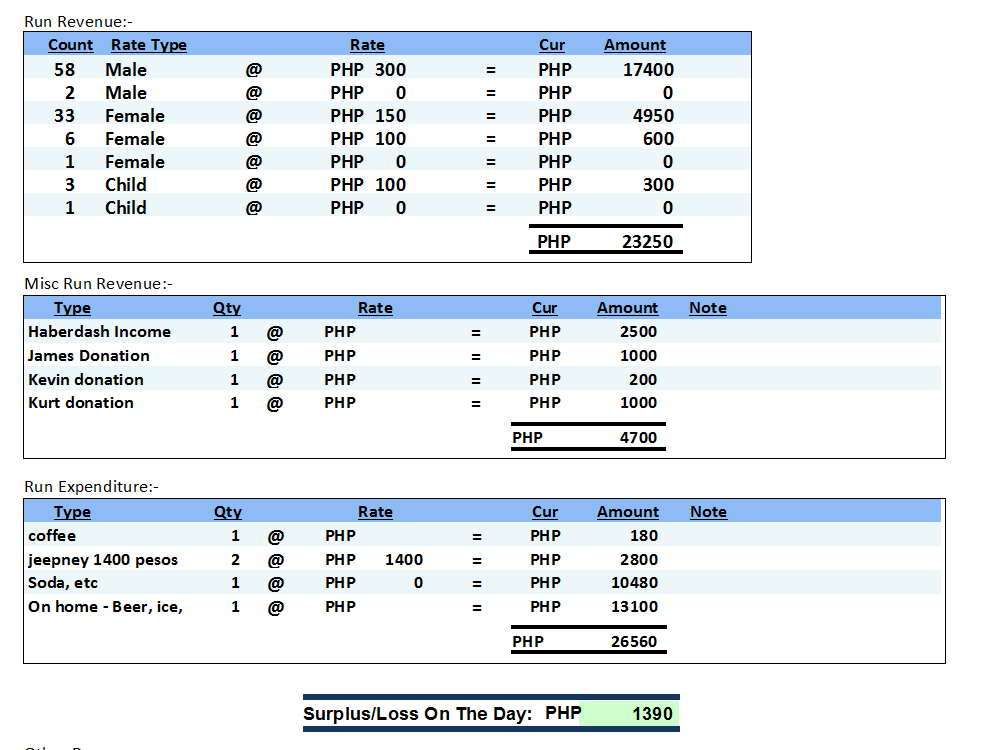Click the expenditure amount 13100 cell
Image resolution: width=983 pixels, height=750 pixels.
pos(634,607)
